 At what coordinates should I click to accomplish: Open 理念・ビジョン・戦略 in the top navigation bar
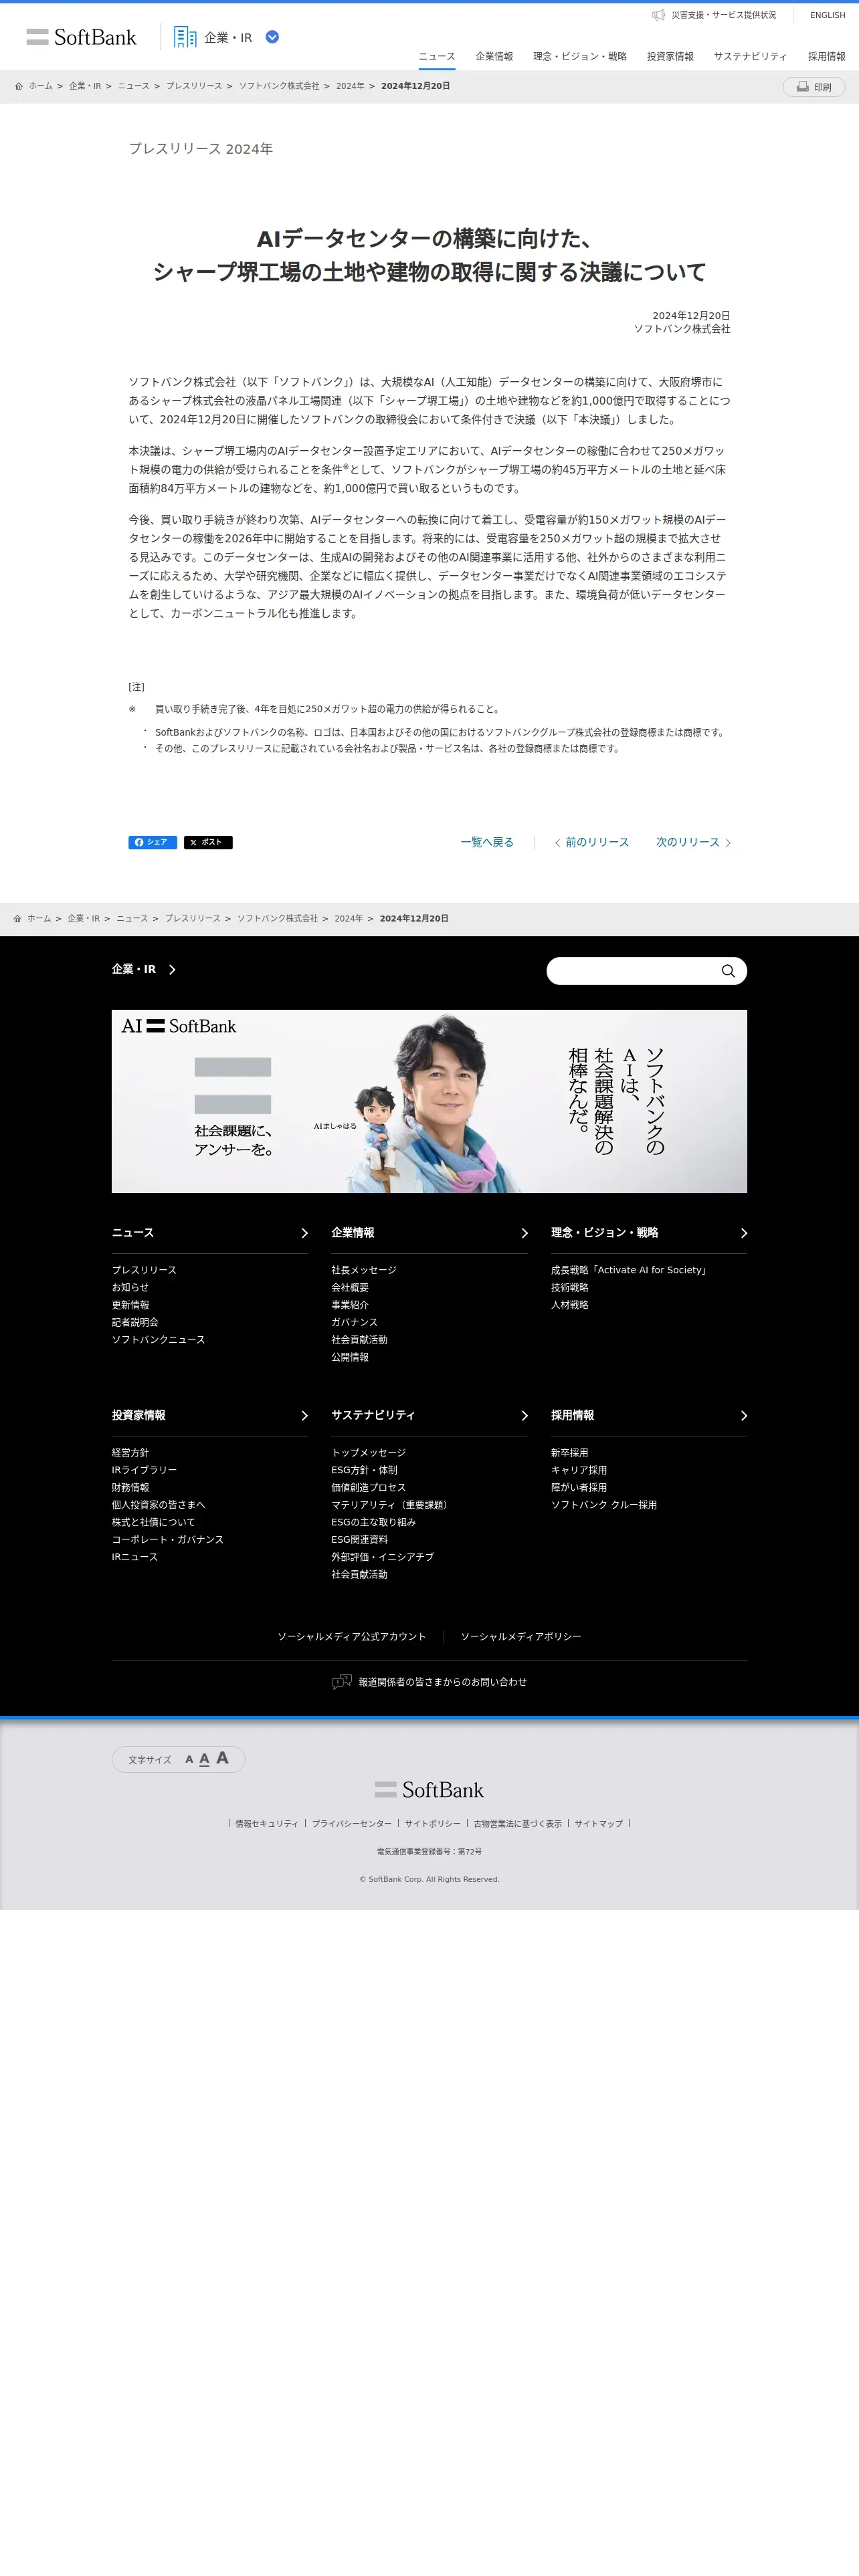coord(580,56)
